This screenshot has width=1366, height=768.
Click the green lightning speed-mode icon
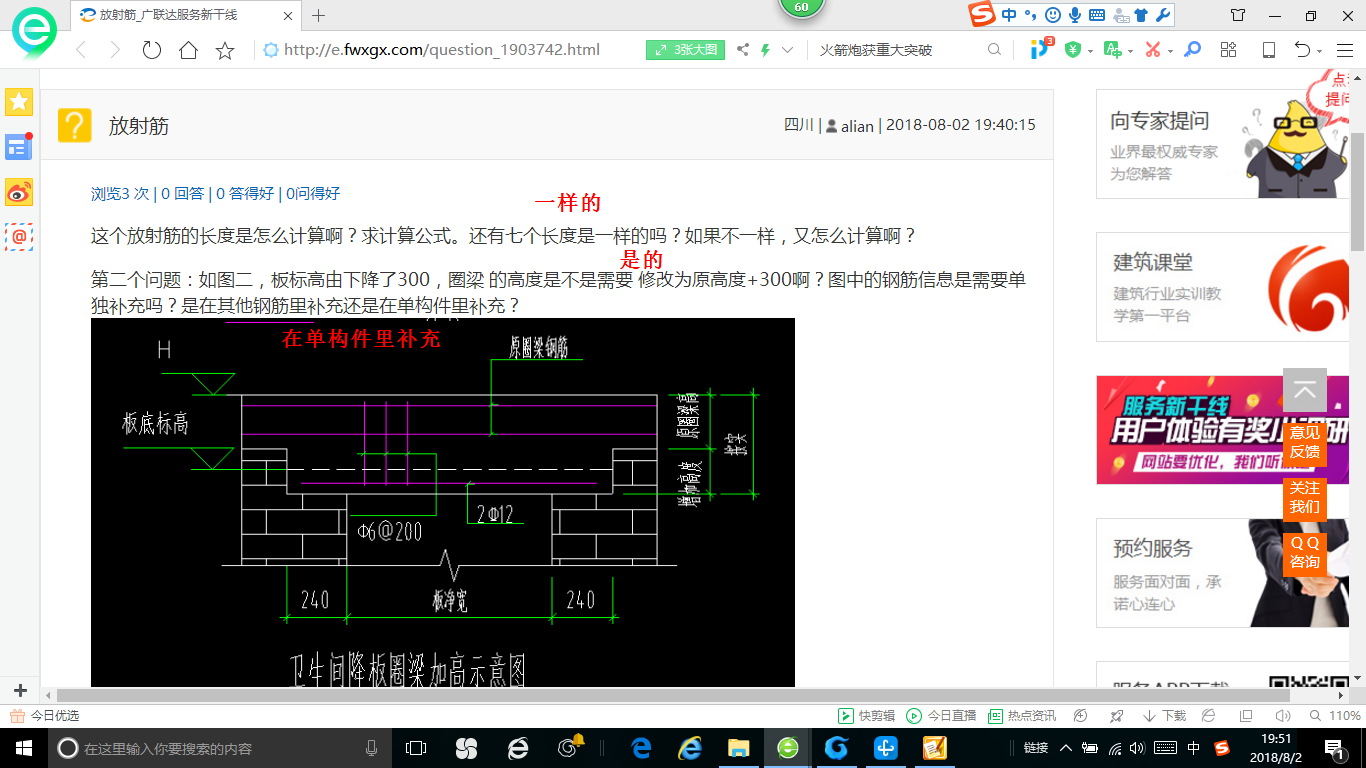click(x=766, y=50)
